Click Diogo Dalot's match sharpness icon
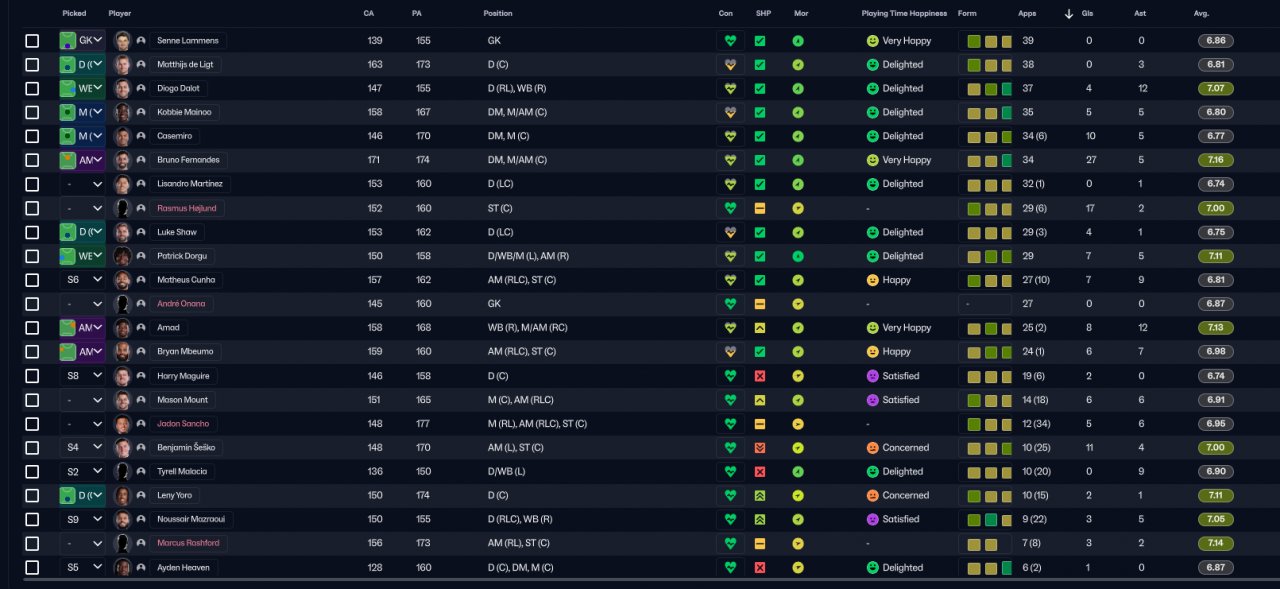The width and height of the screenshot is (1280, 589). tap(760, 89)
